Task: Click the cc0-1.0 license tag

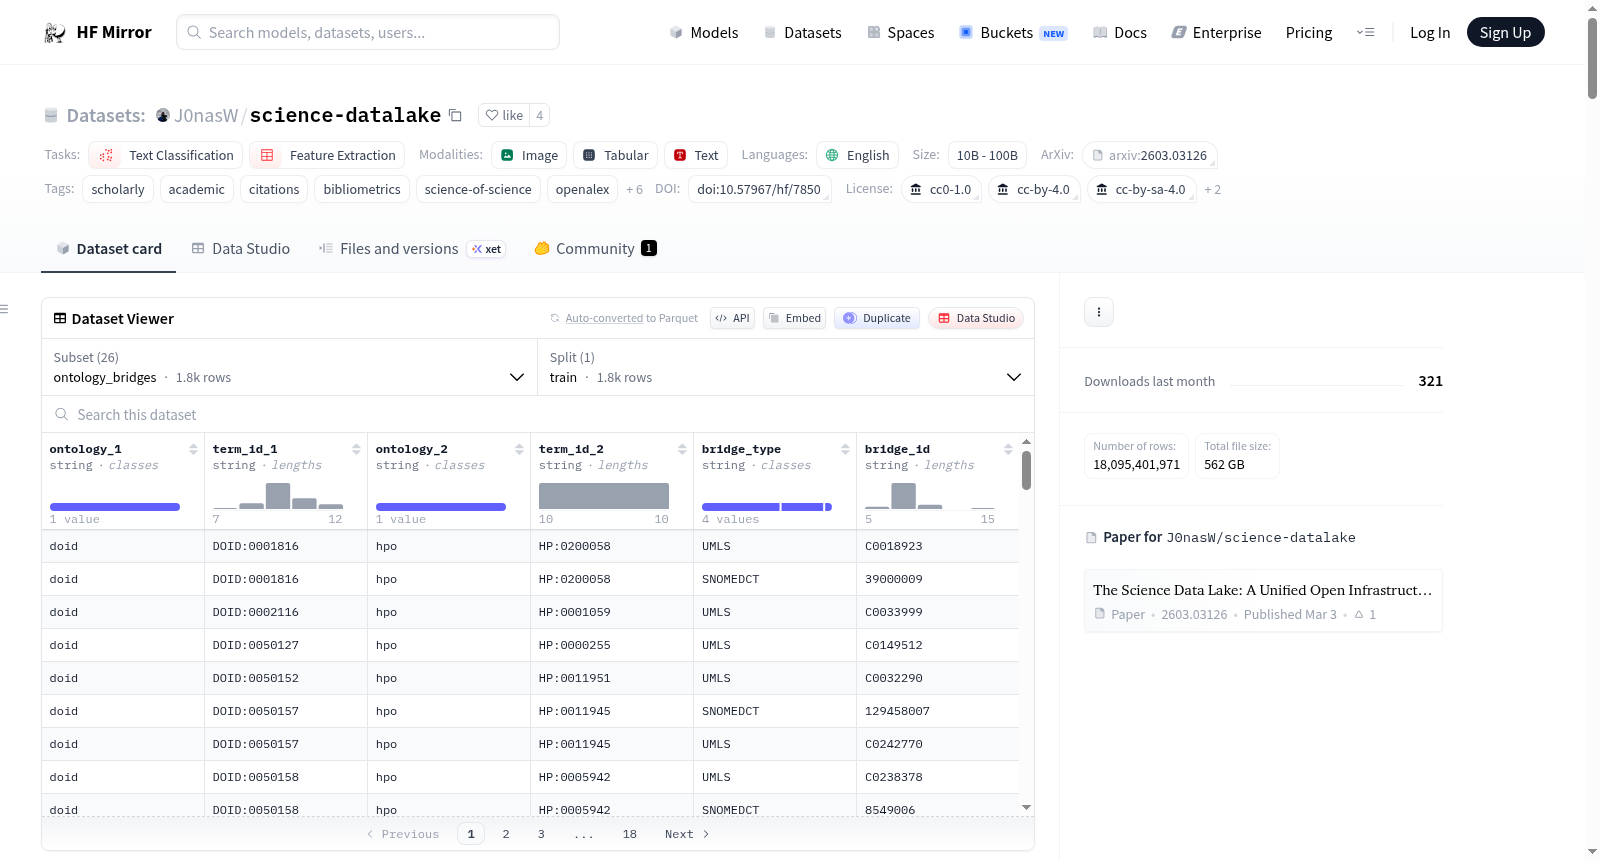Action: (x=941, y=189)
